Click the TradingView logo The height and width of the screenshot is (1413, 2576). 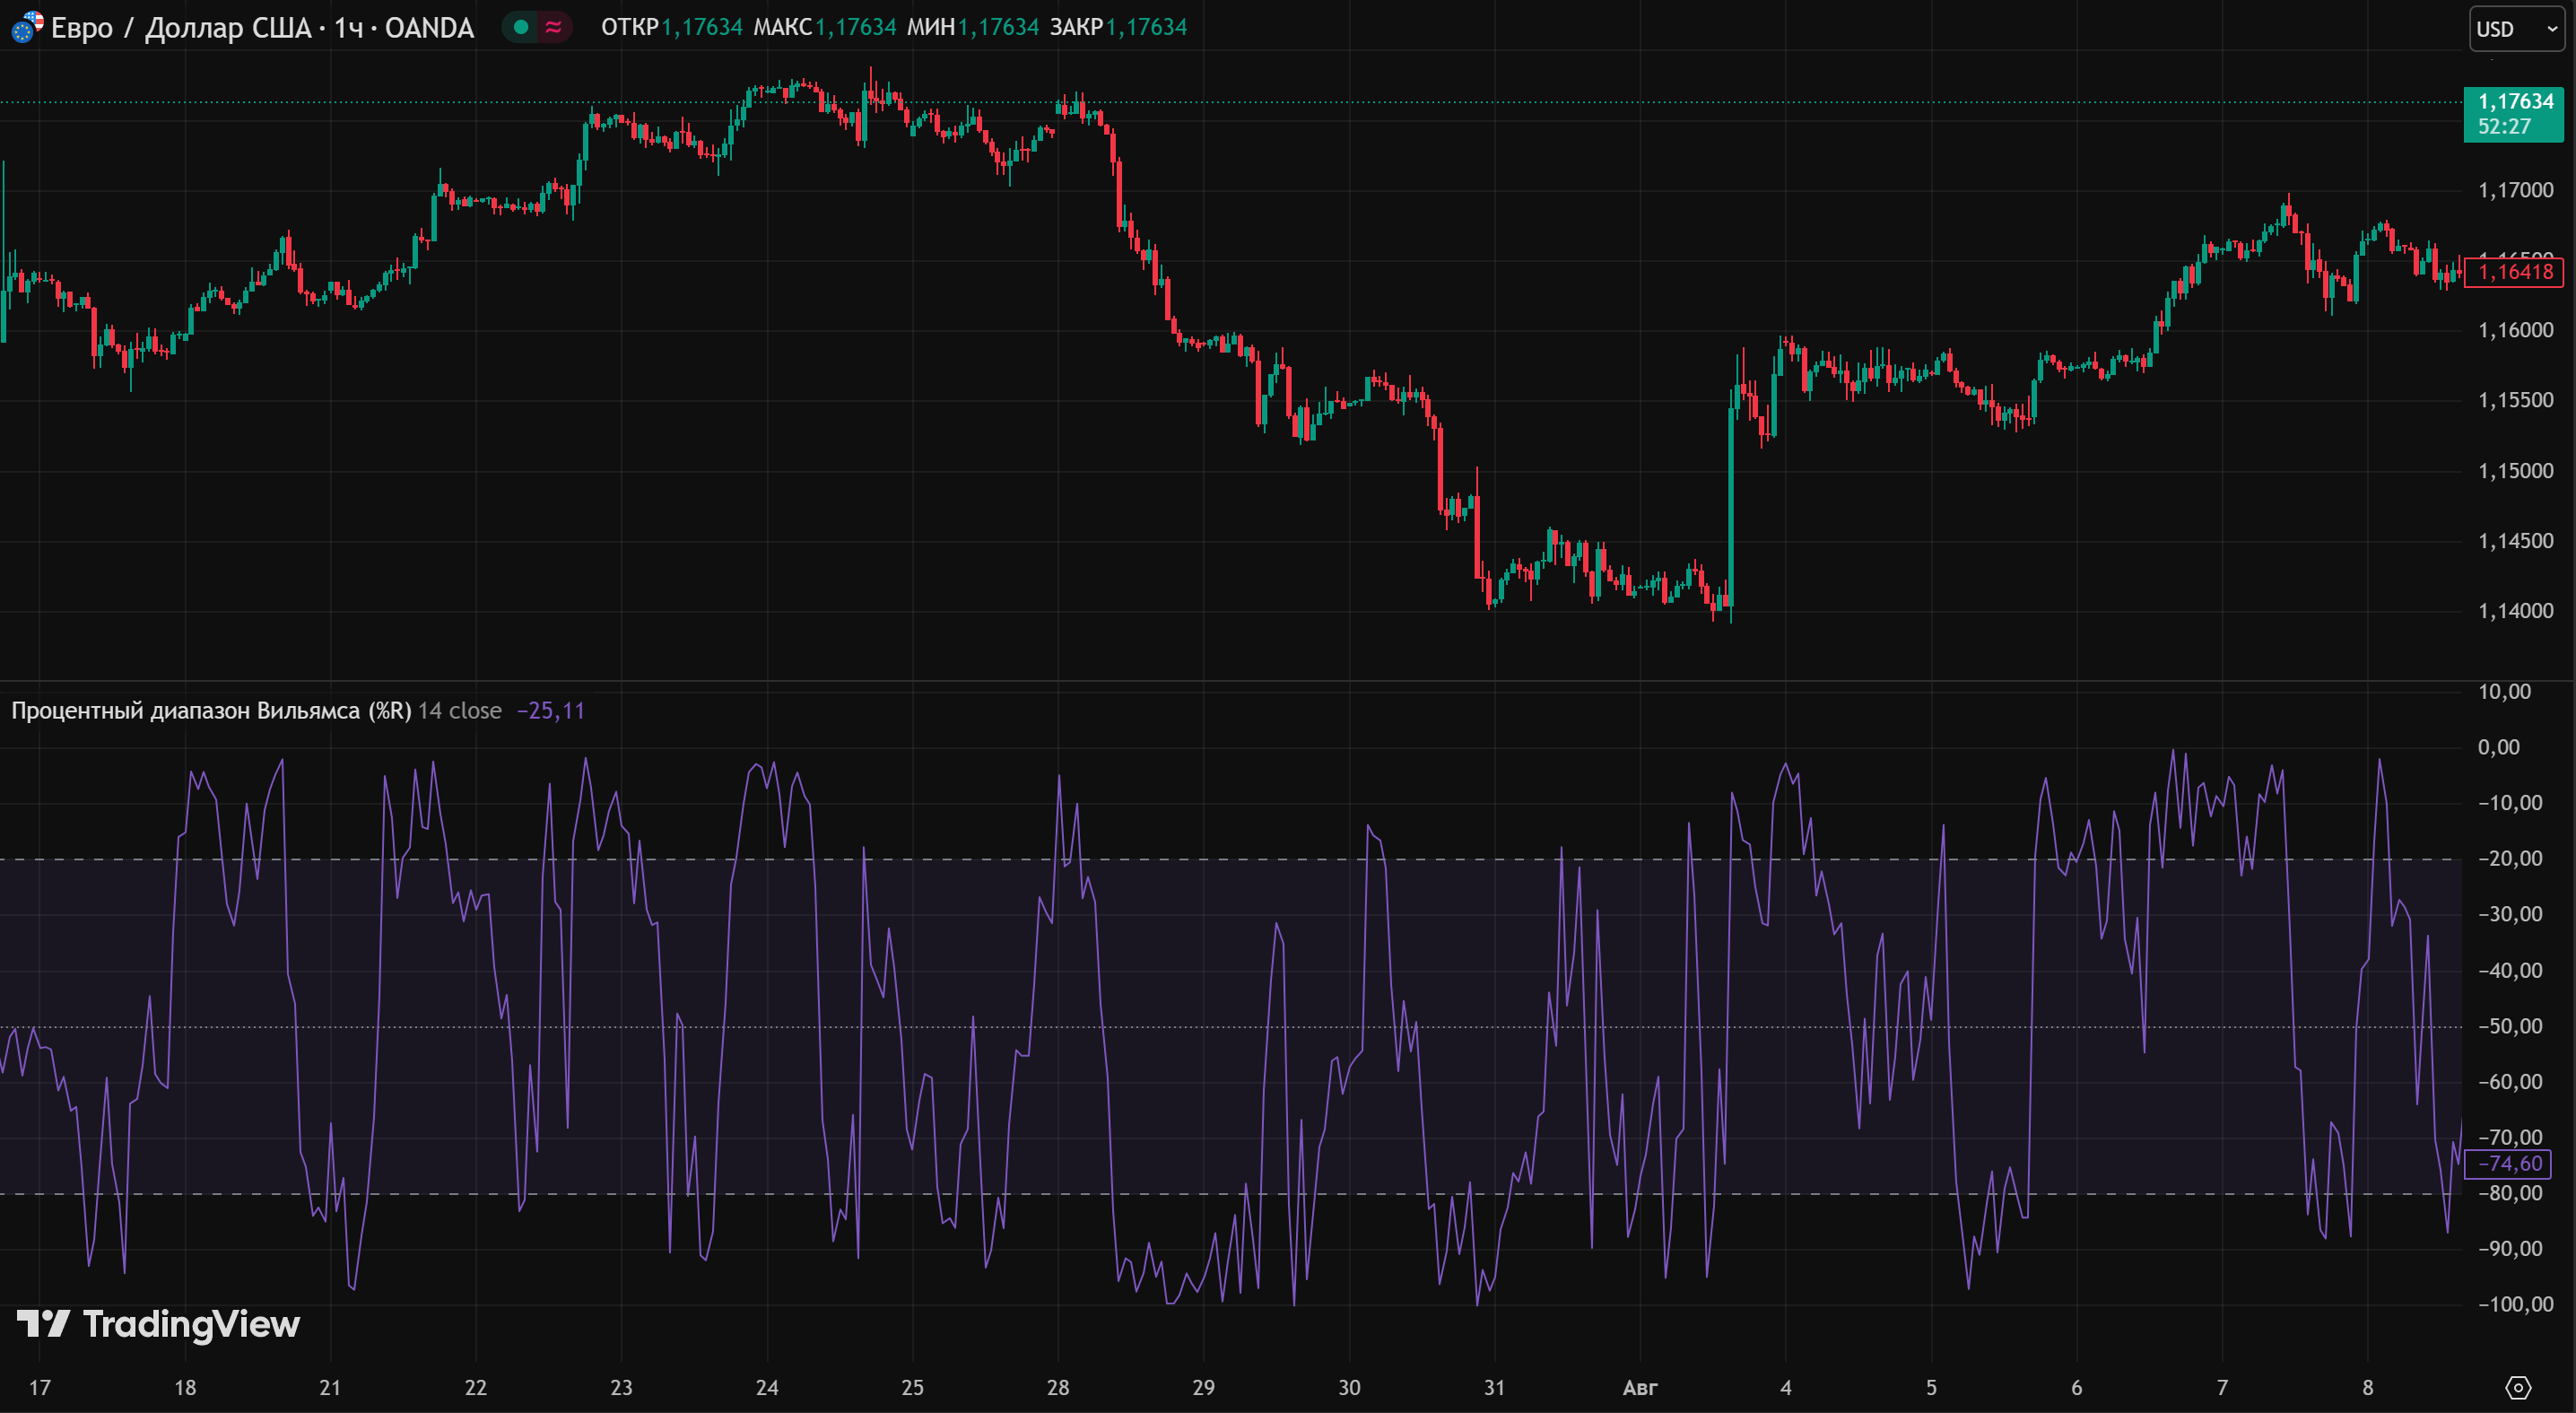(x=159, y=1324)
